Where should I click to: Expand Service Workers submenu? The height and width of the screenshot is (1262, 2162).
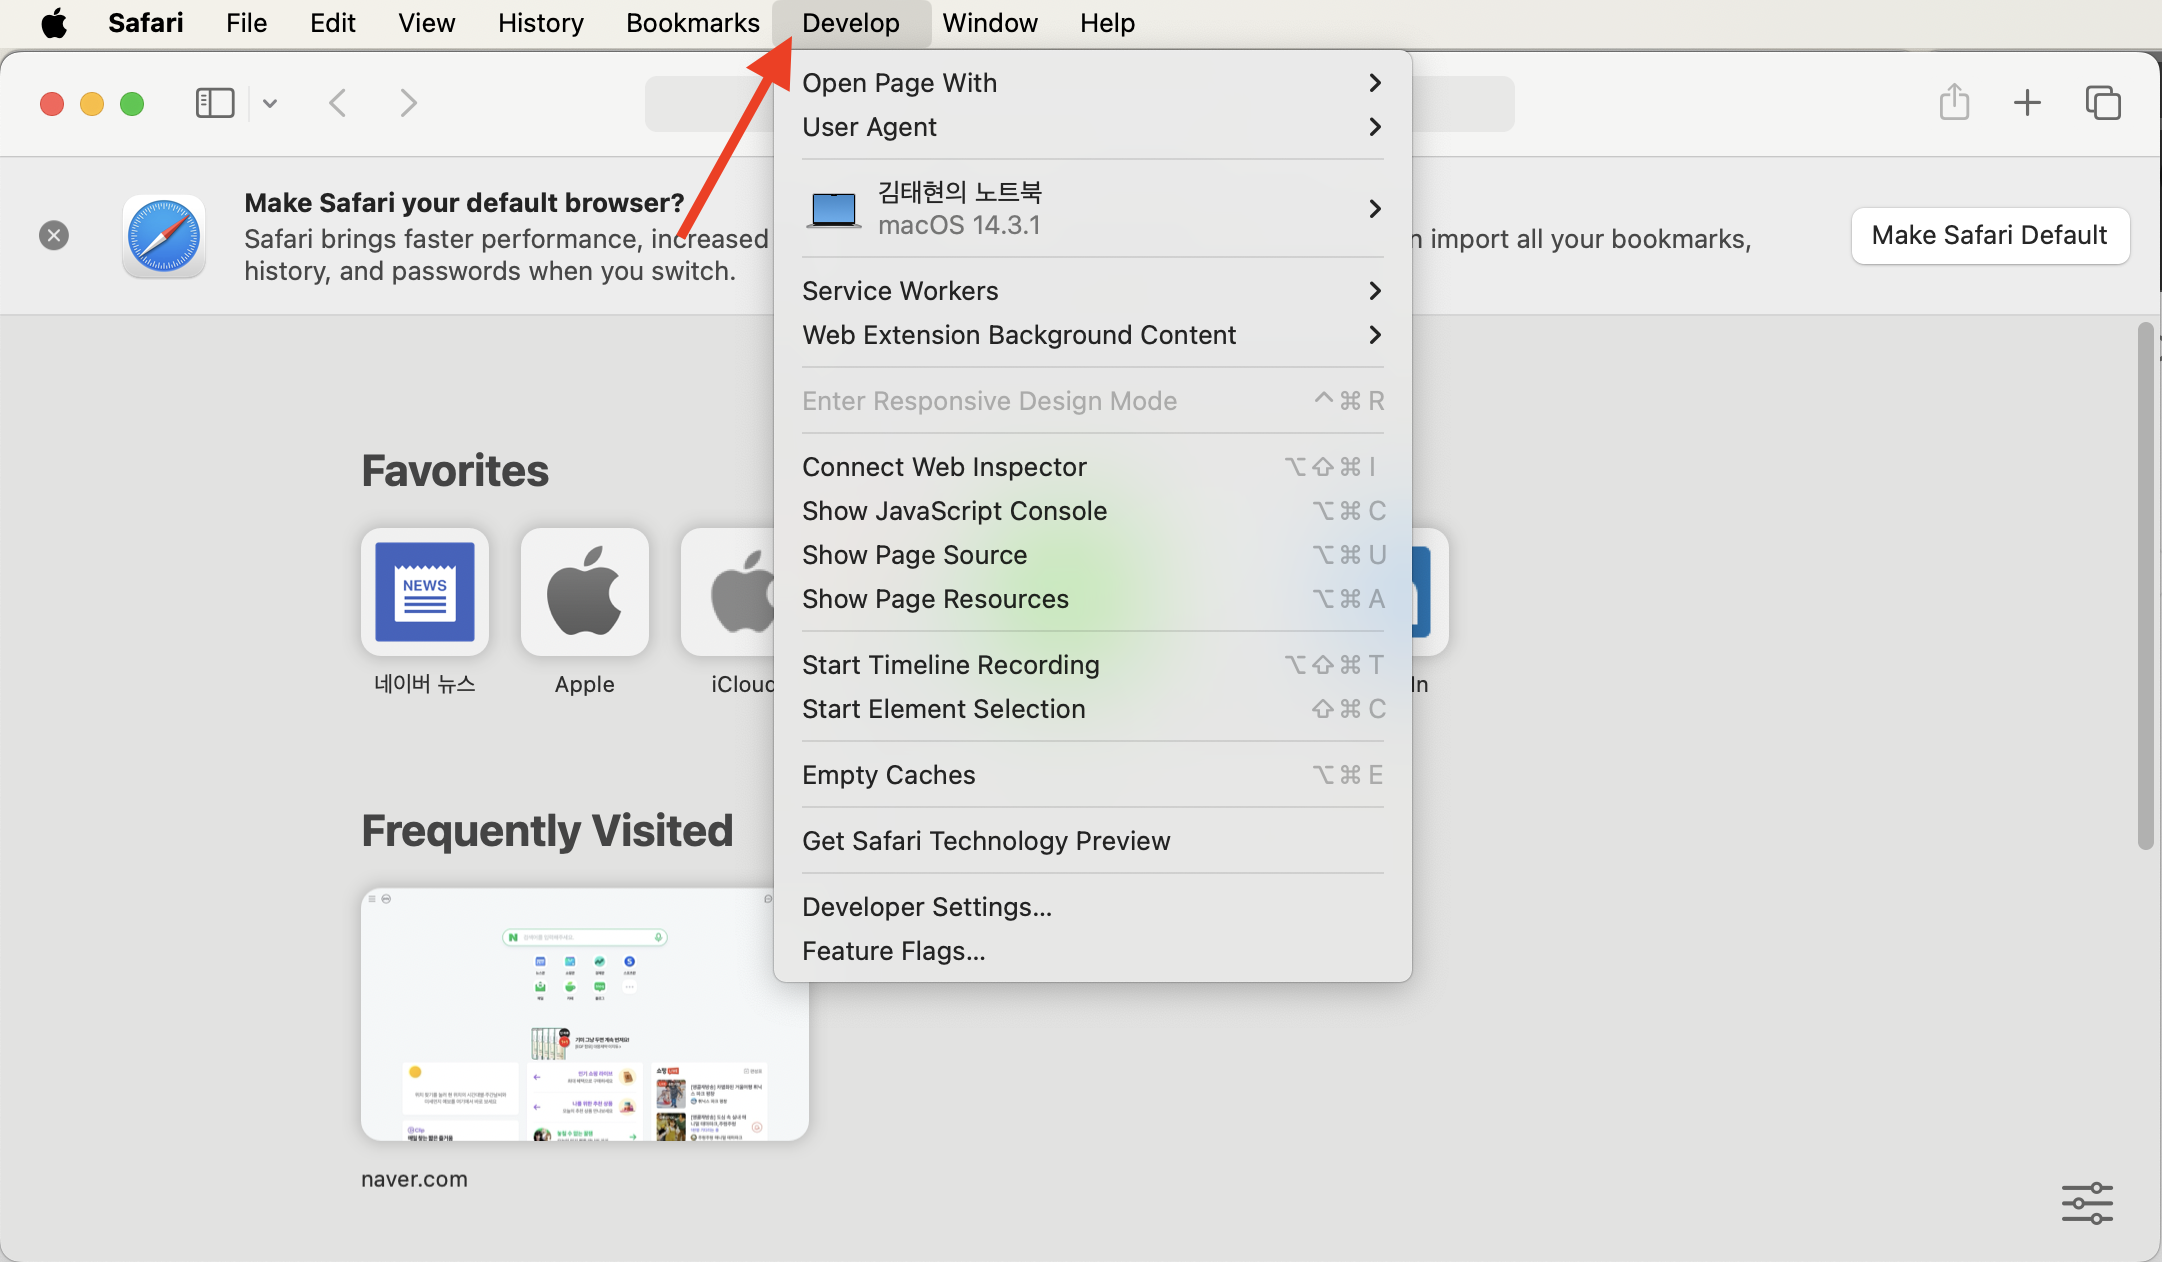pos(1092,291)
